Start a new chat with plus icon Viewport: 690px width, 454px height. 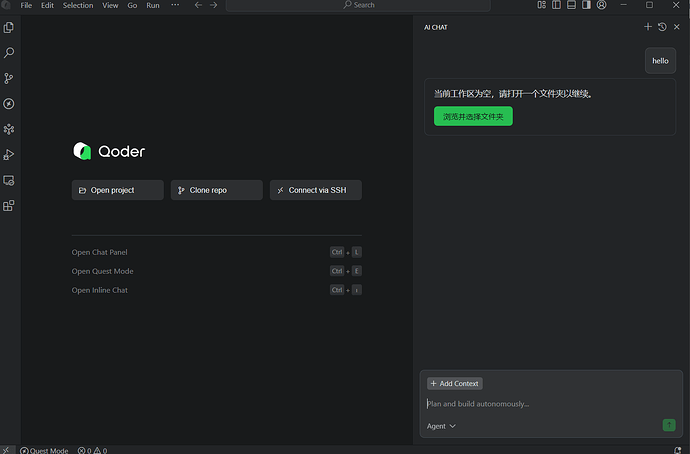pyautogui.click(x=648, y=27)
